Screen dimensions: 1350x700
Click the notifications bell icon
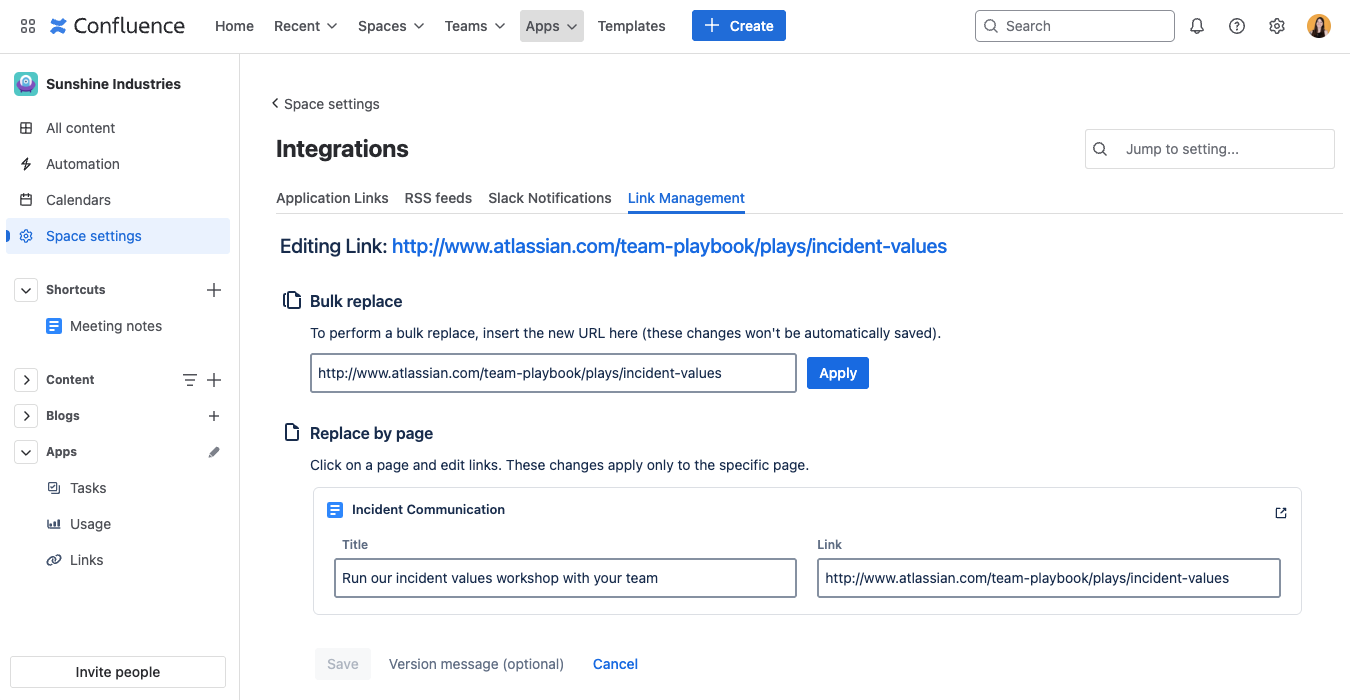(1196, 26)
